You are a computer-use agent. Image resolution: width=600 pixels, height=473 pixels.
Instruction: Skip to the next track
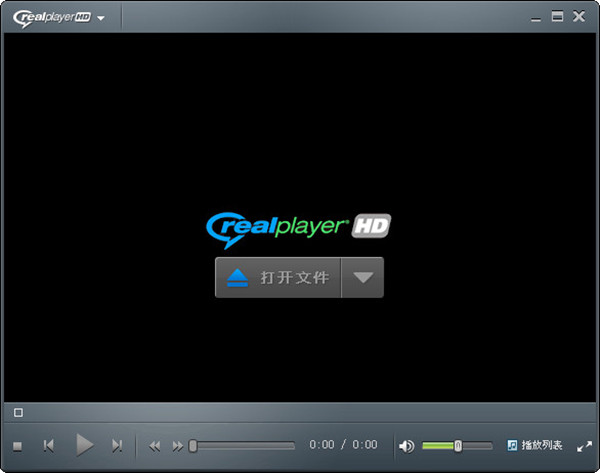(117, 446)
